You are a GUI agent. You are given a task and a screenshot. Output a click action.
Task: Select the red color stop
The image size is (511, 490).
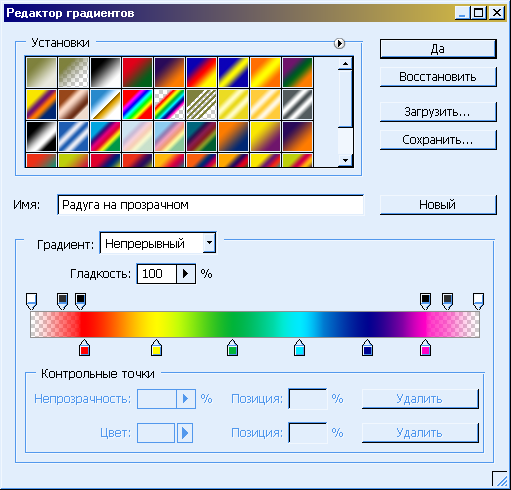coord(84,348)
